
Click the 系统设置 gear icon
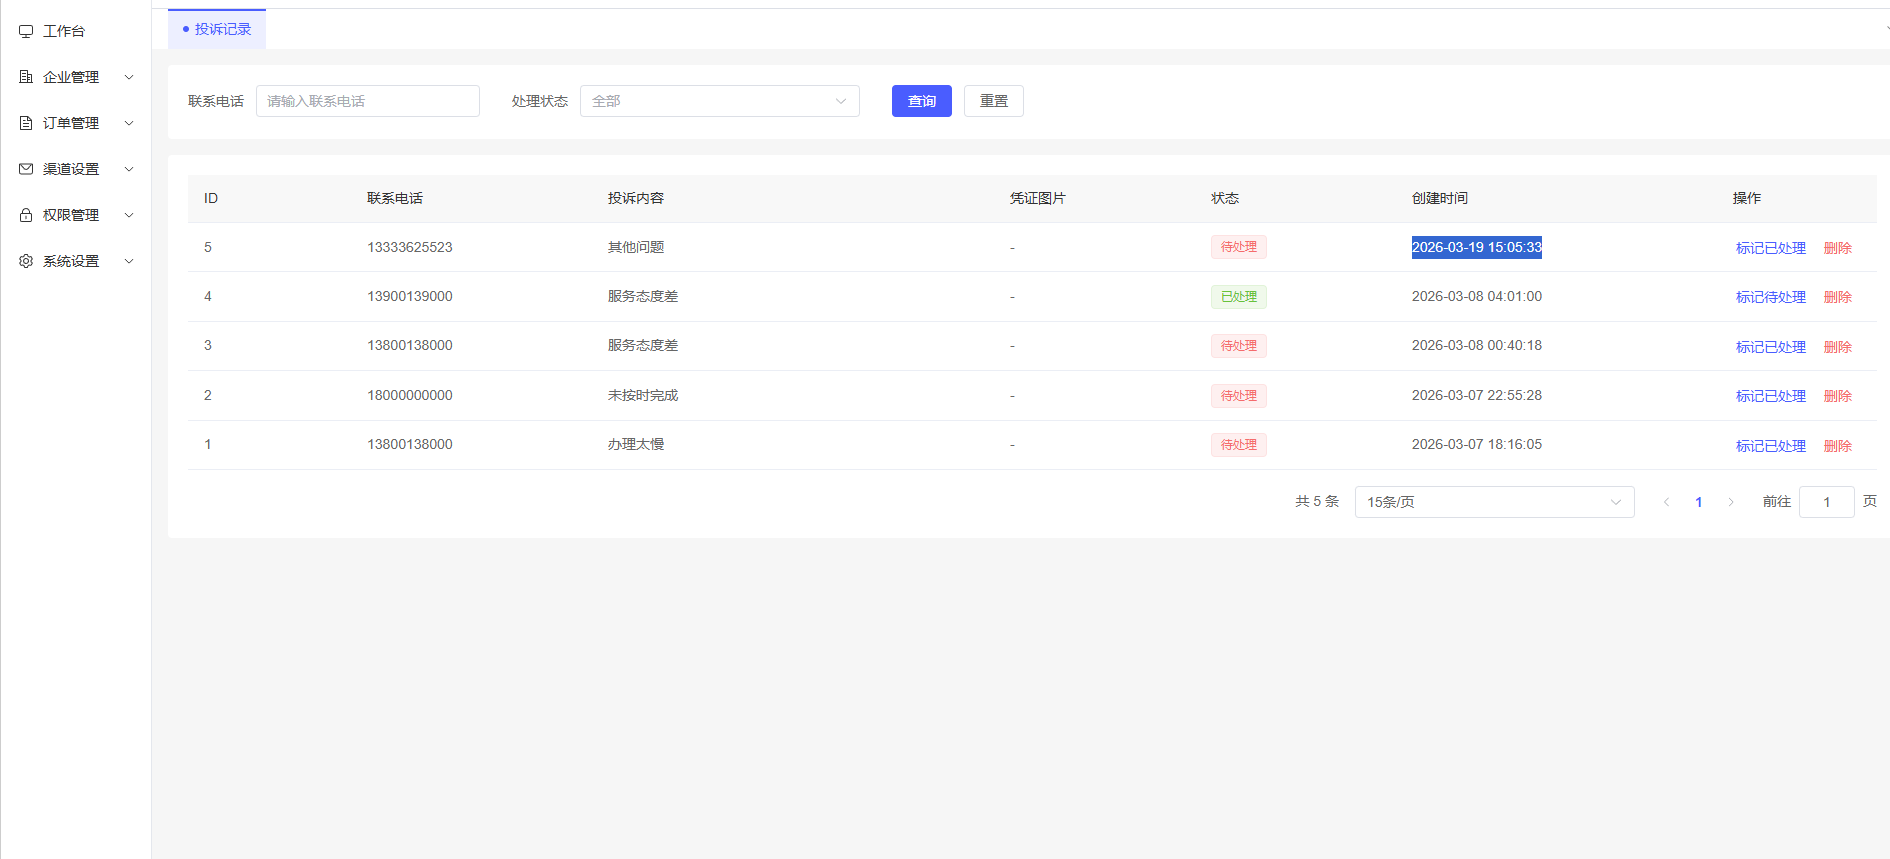pos(26,261)
